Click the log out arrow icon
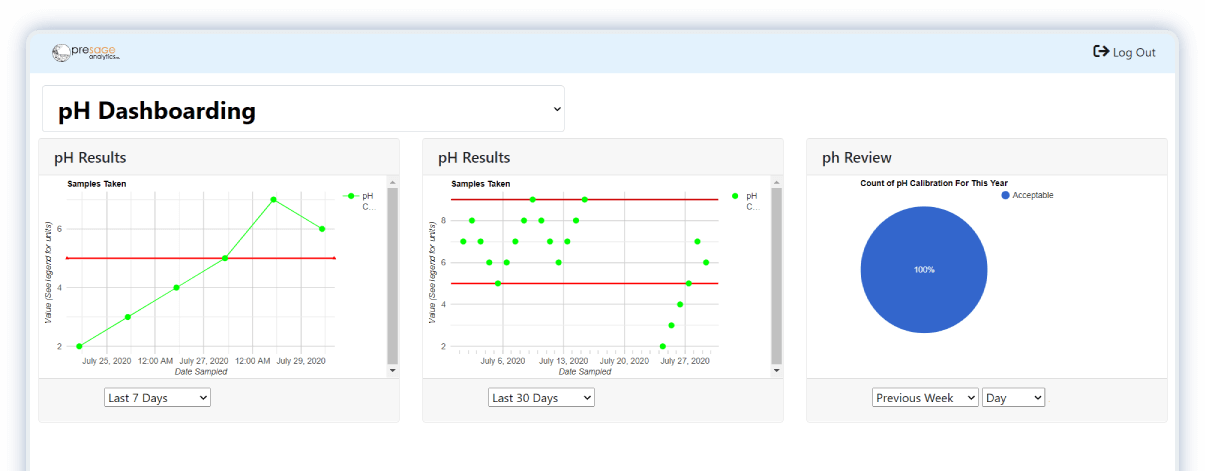This screenshot has height=471, width=1205. pyautogui.click(x=1101, y=52)
